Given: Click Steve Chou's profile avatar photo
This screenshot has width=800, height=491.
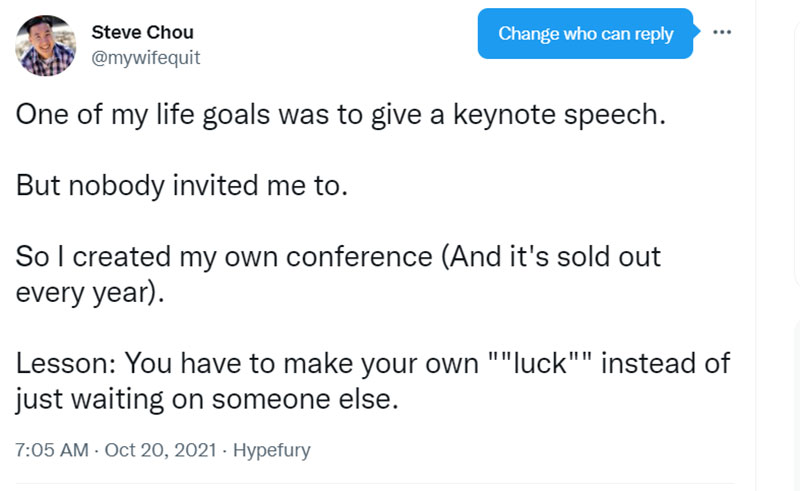Looking at the screenshot, I should tap(46, 46).
